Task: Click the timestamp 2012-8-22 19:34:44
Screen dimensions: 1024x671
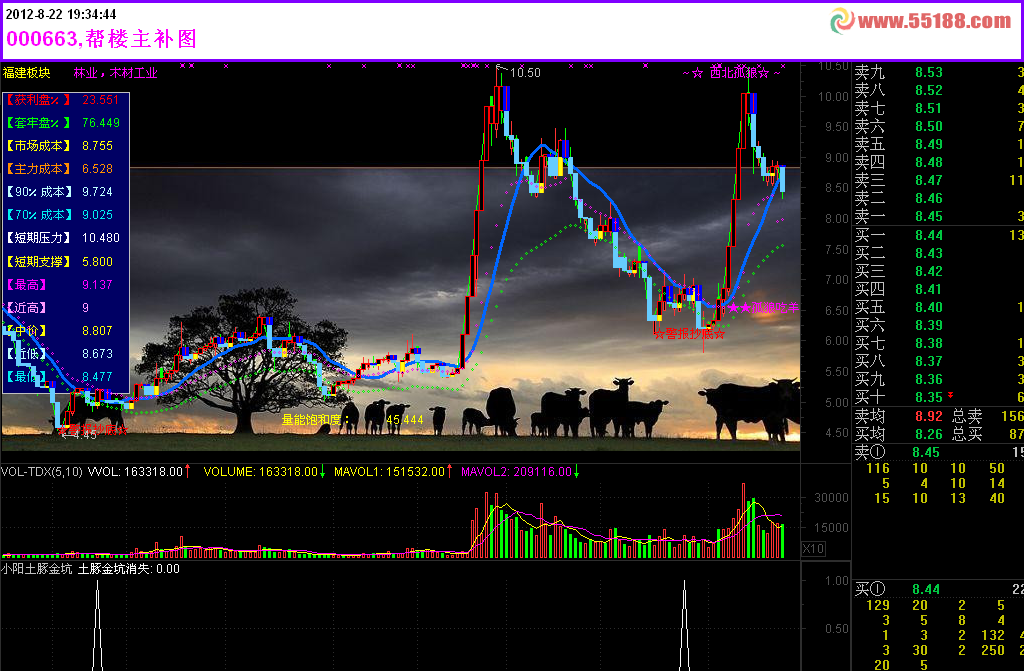Action: [x=61, y=14]
